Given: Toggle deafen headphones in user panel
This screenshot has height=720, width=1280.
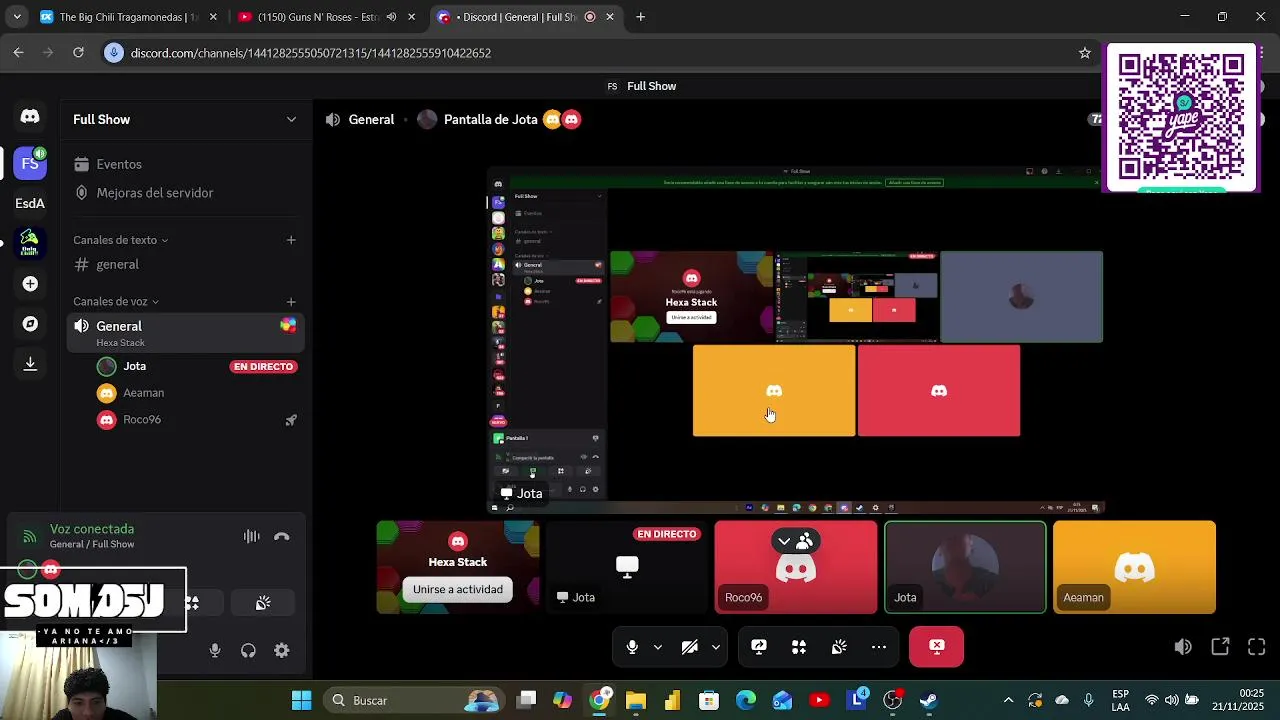Looking at the screenshot, I should (248, 650).
